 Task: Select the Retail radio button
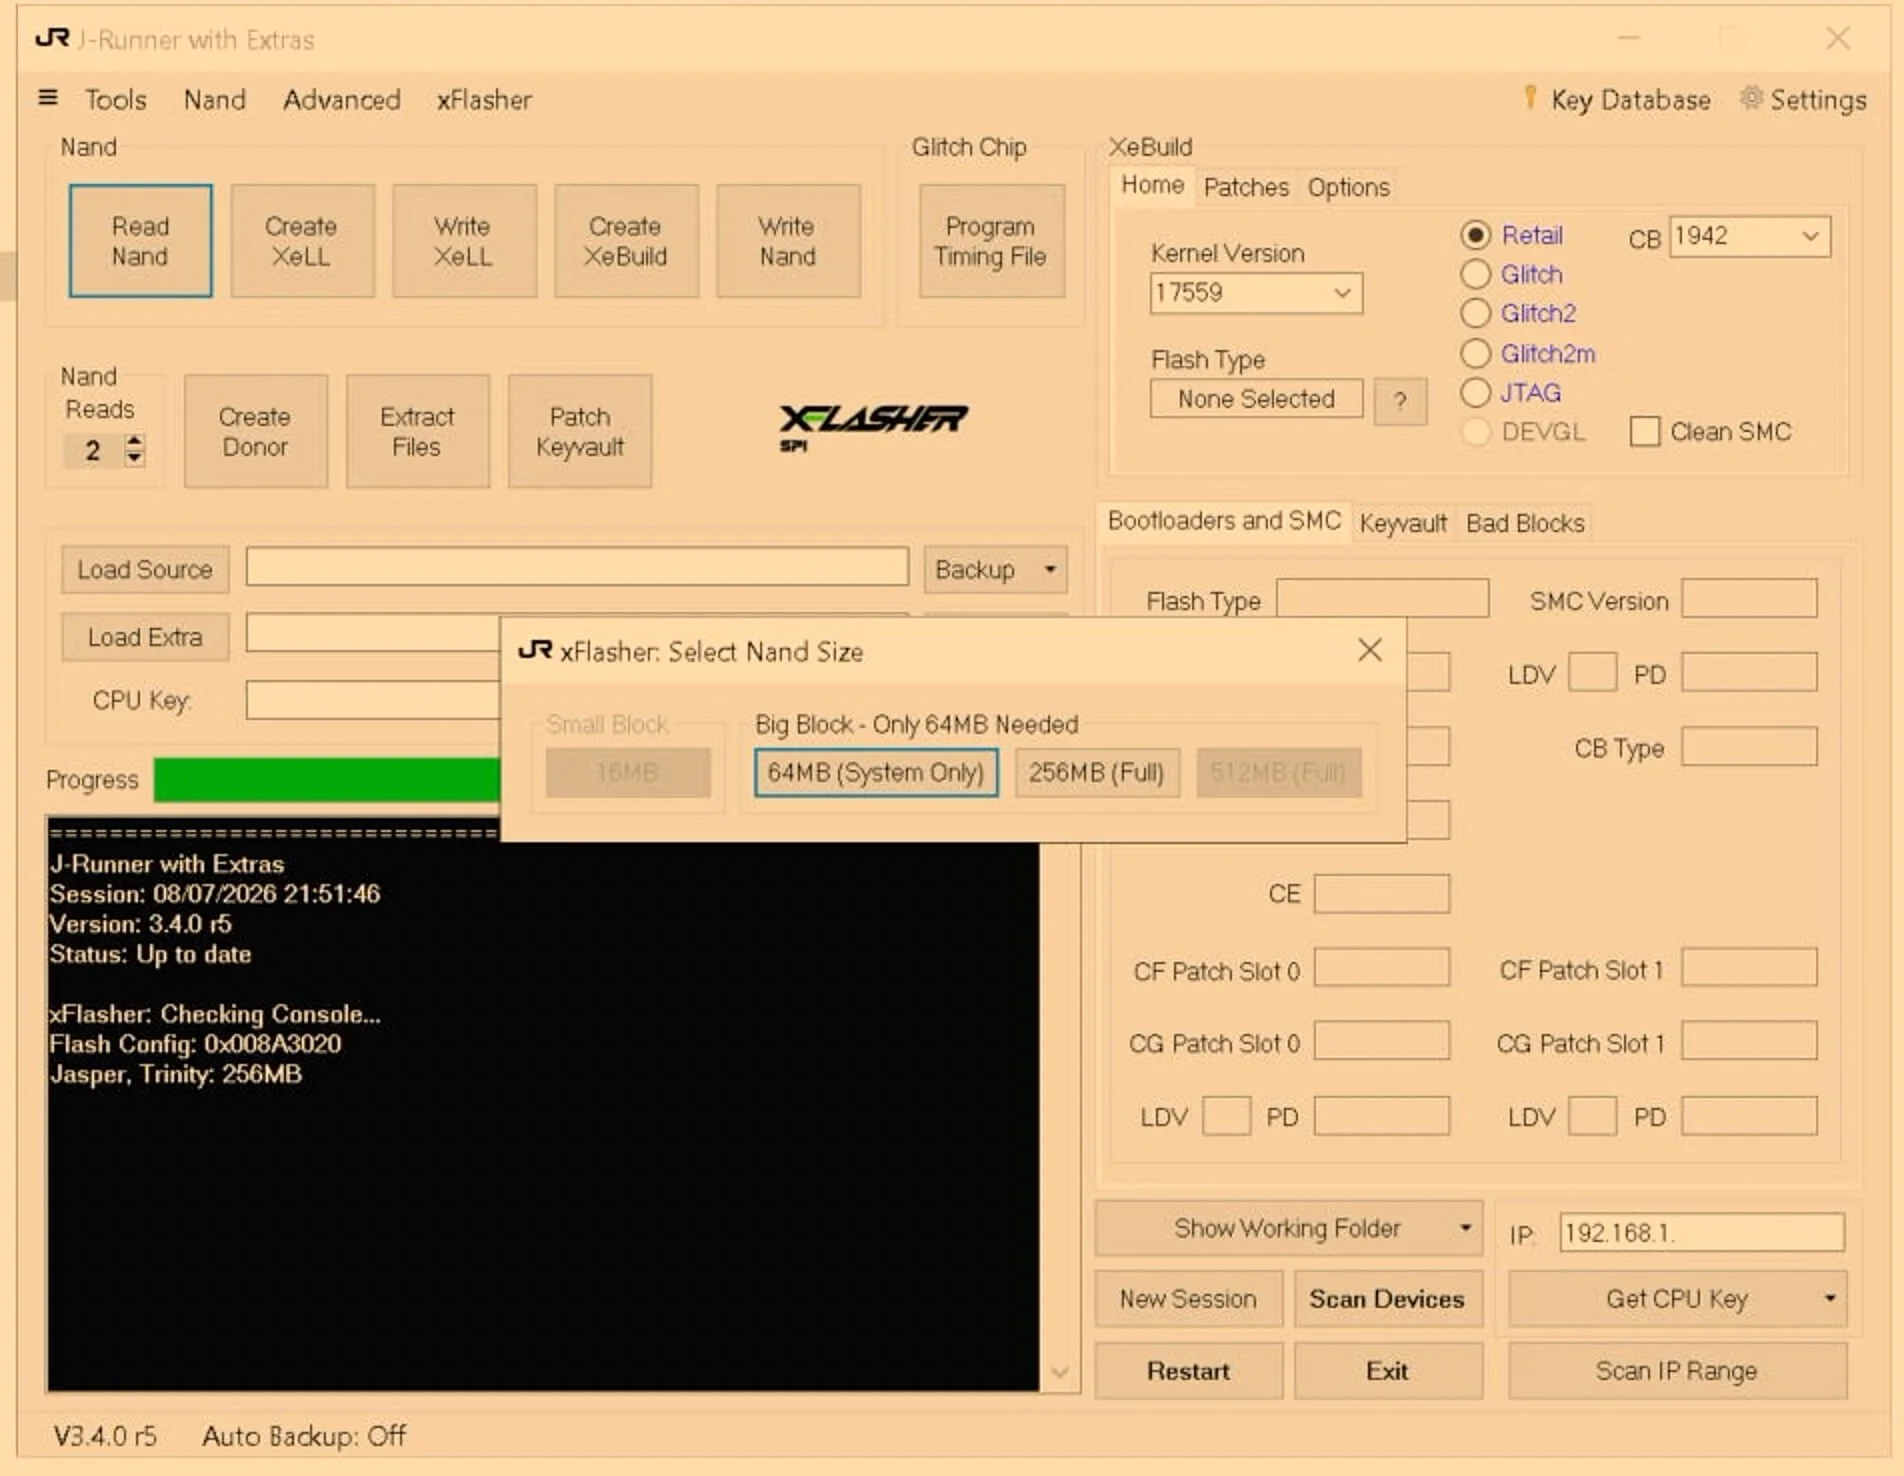click(1475, 235)
